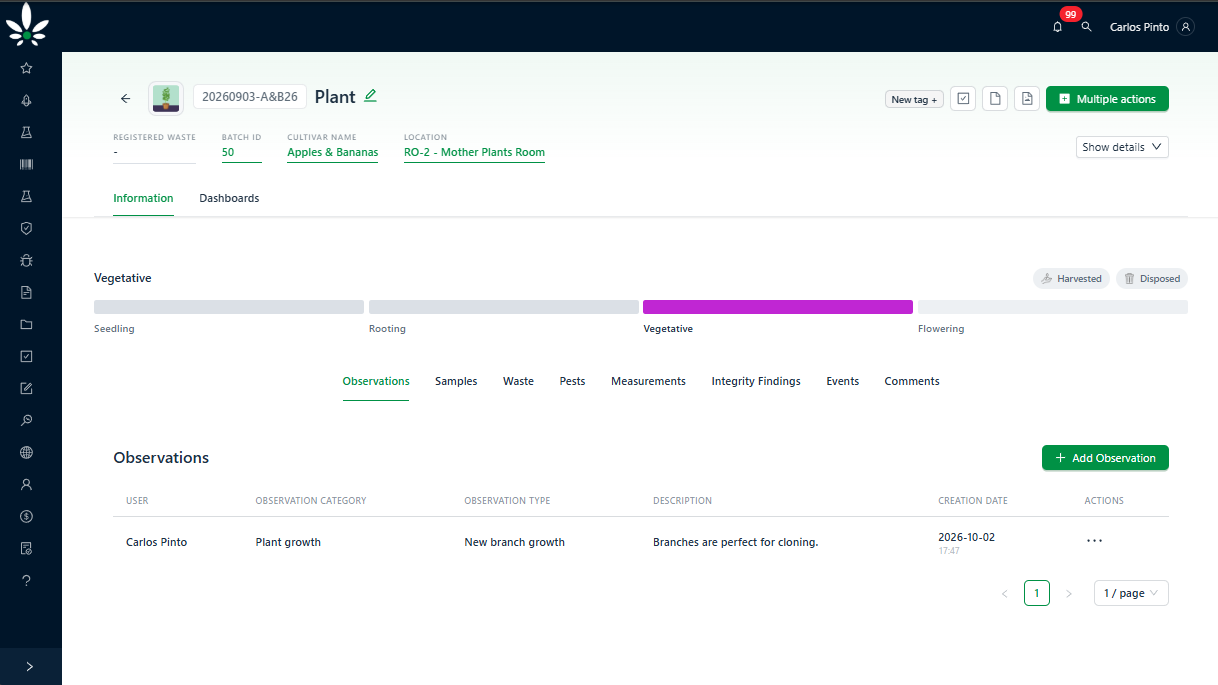Open the row actions ellipsis menu
The width and height of the screenshot is (1218, 685).
tap(1094, 541)
